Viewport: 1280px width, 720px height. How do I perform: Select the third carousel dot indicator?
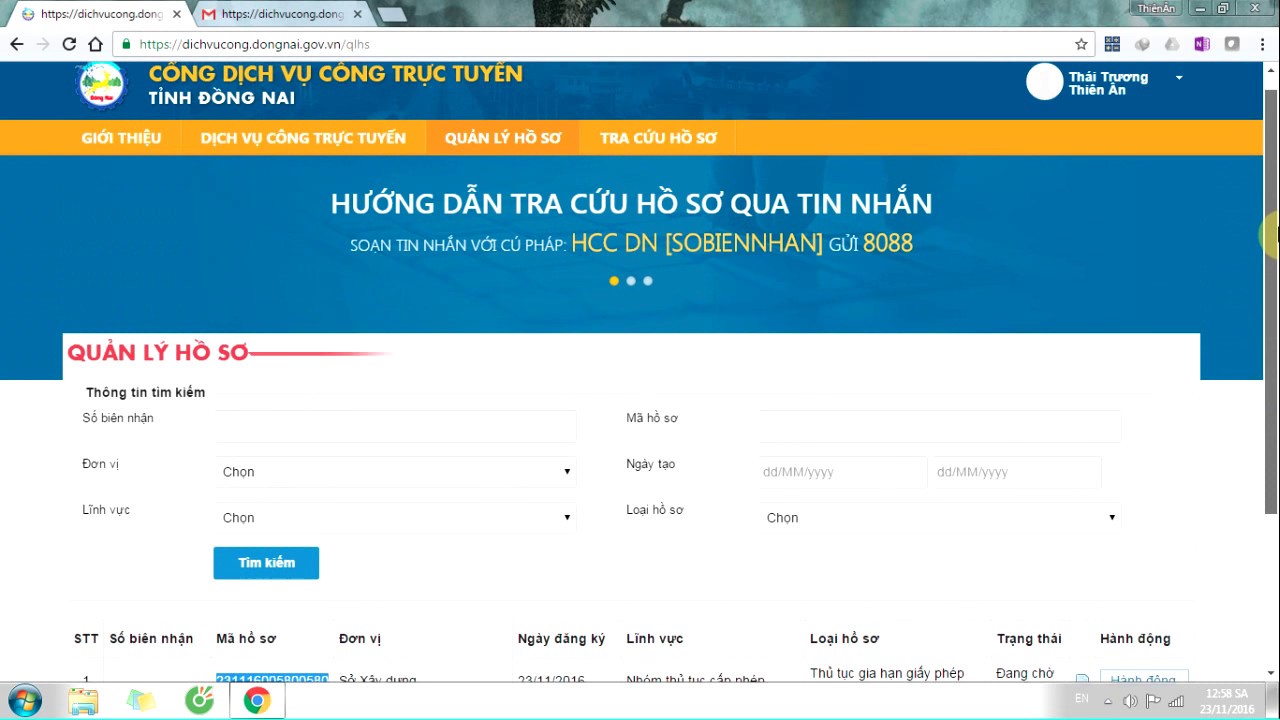(648, 281)
